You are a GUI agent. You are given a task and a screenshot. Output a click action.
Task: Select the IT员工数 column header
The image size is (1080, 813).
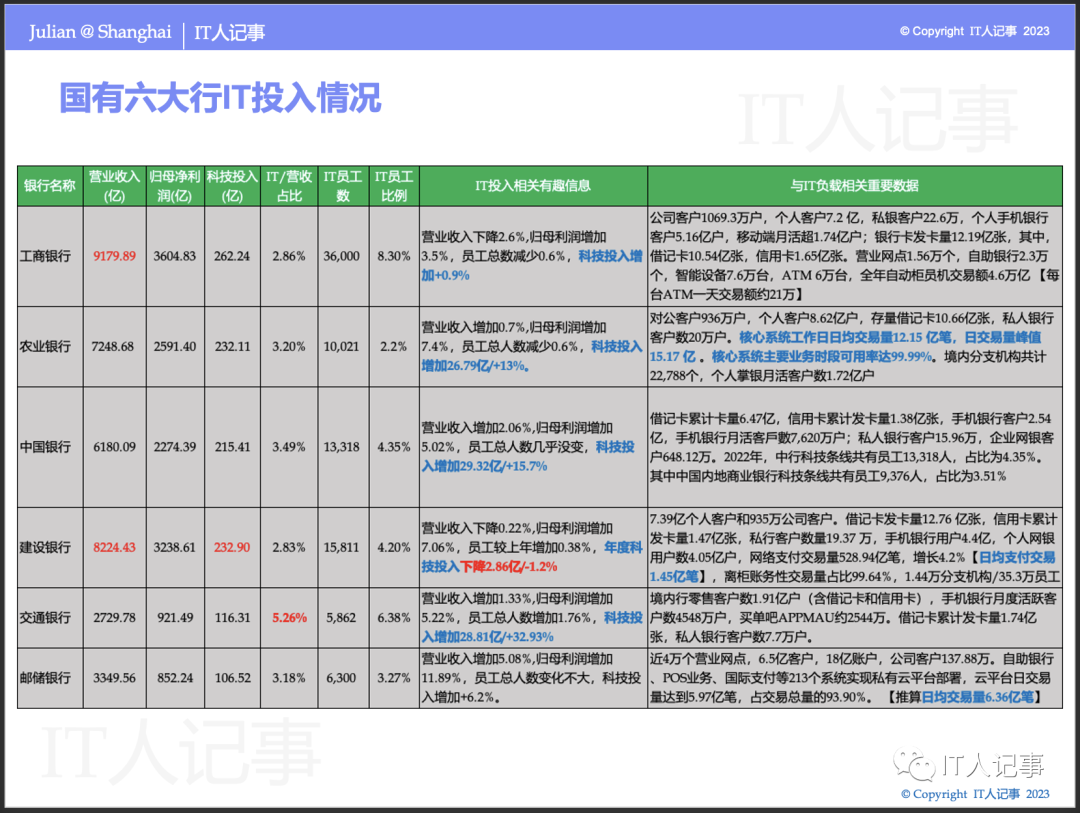click(343, 186)
